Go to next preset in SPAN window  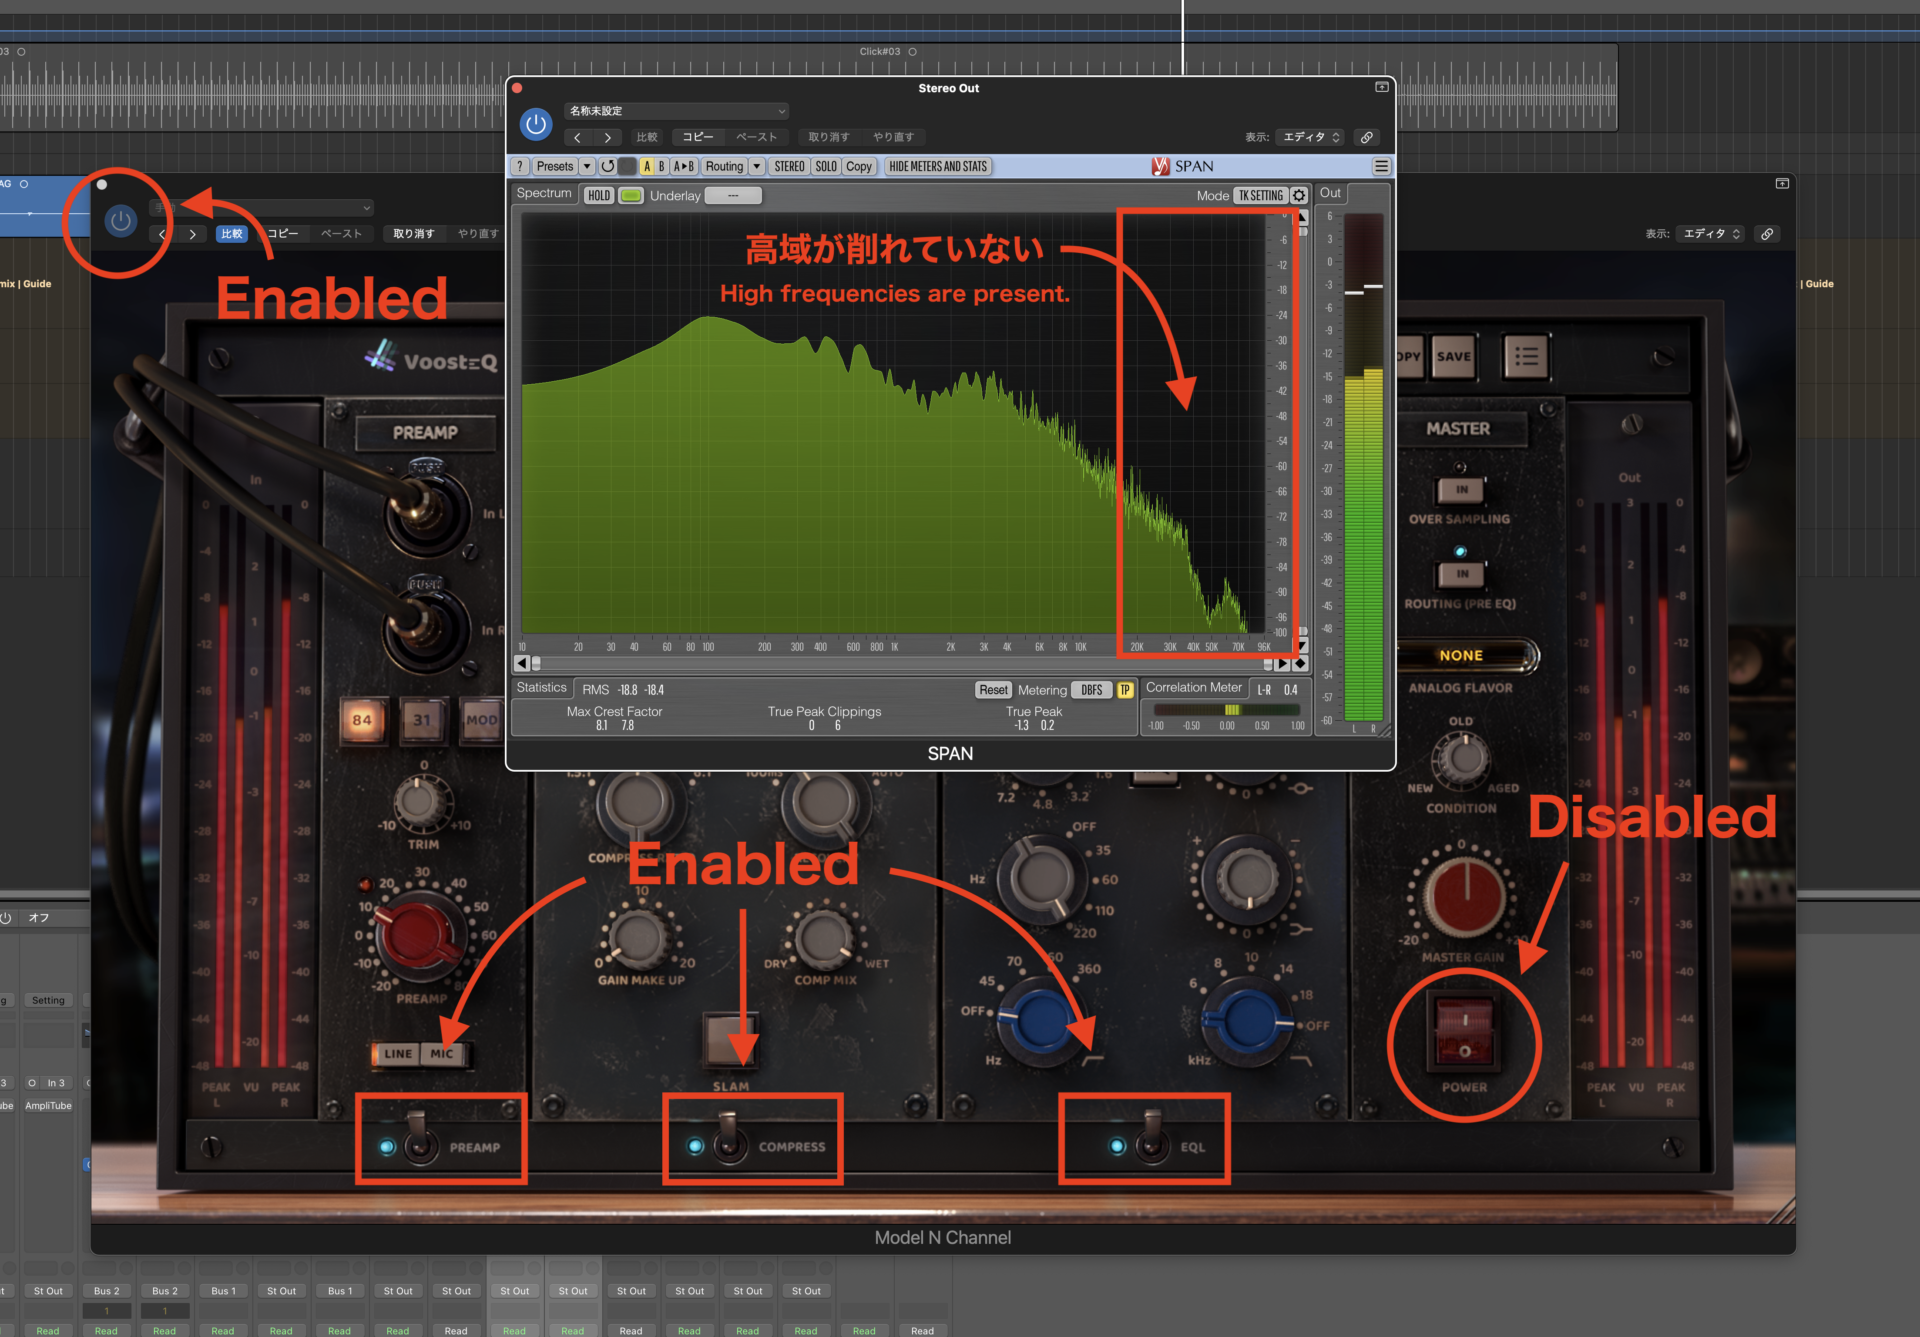click(607, 138)
